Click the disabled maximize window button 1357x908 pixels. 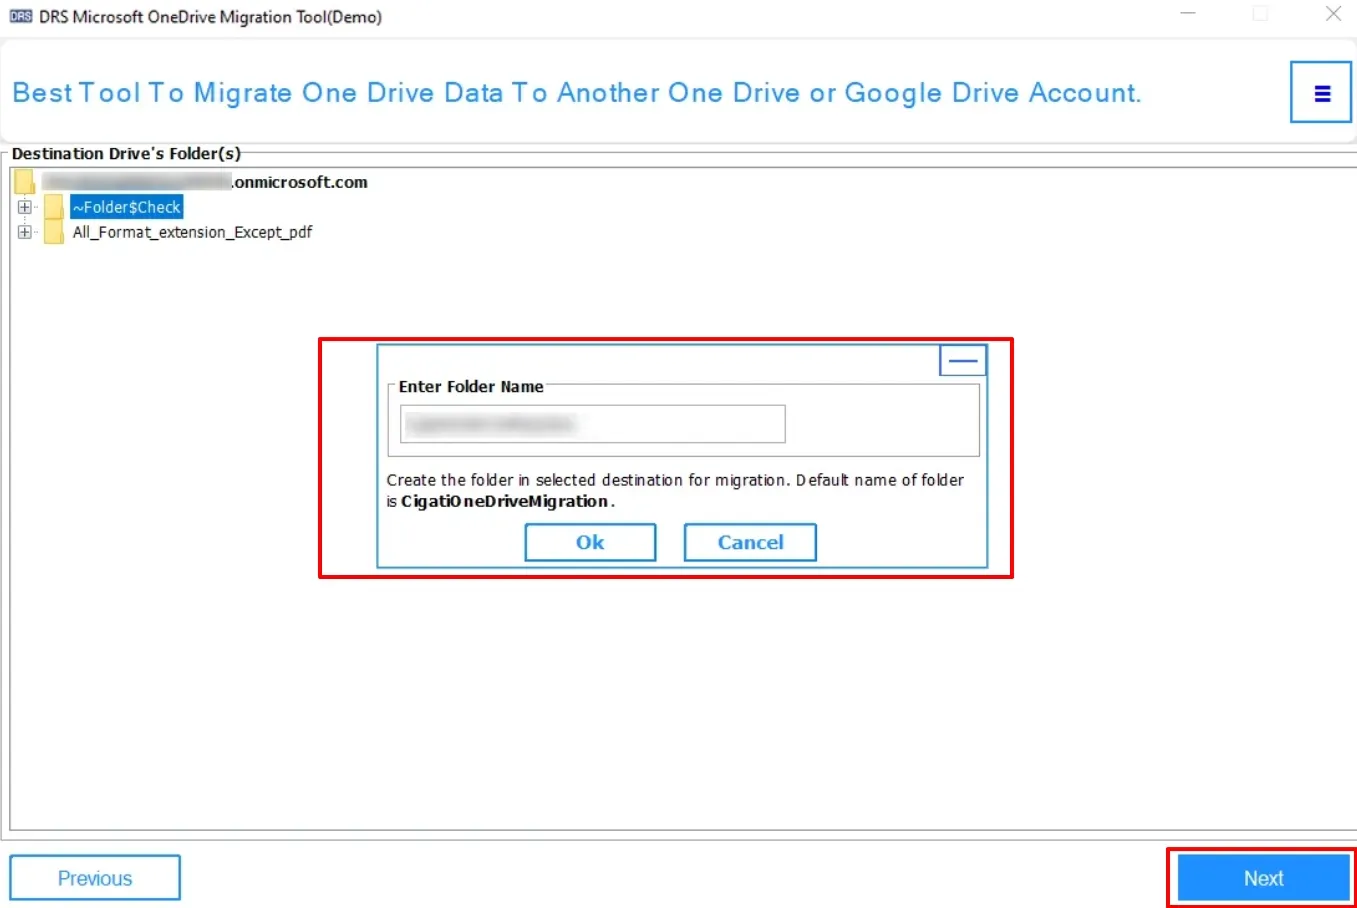click(1260, 14)
